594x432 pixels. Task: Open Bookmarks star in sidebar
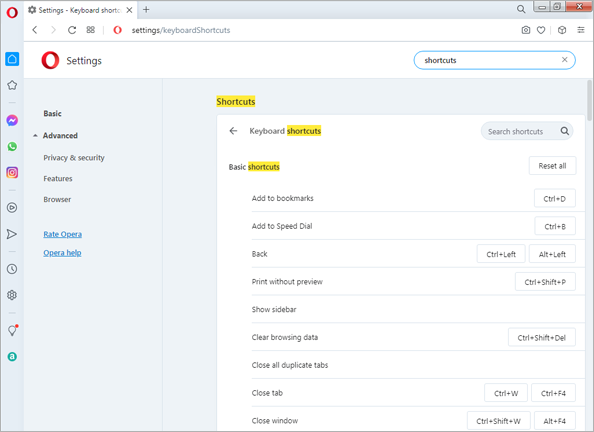click(12, 85)
